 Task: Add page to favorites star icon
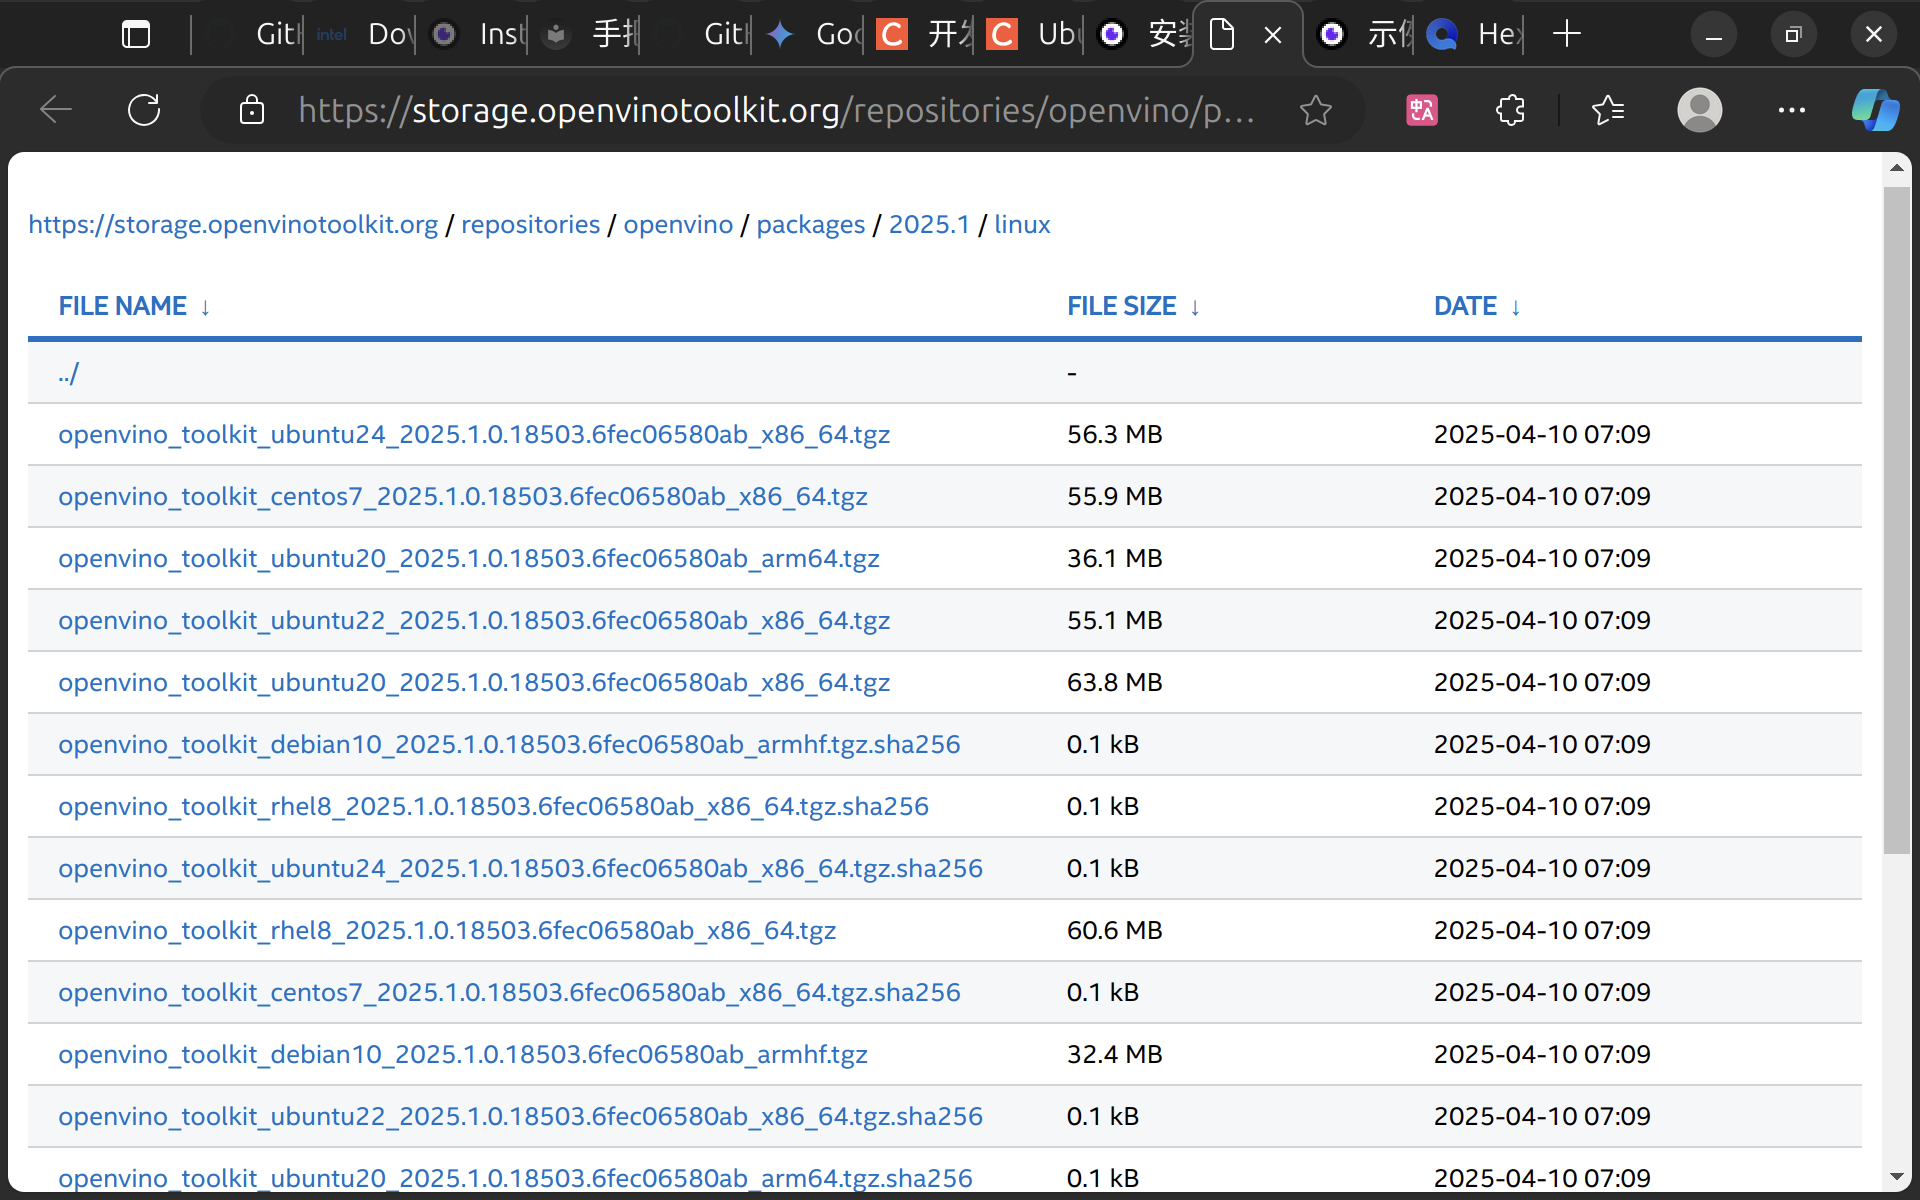pyautogui.click(x=1316, y=110)
